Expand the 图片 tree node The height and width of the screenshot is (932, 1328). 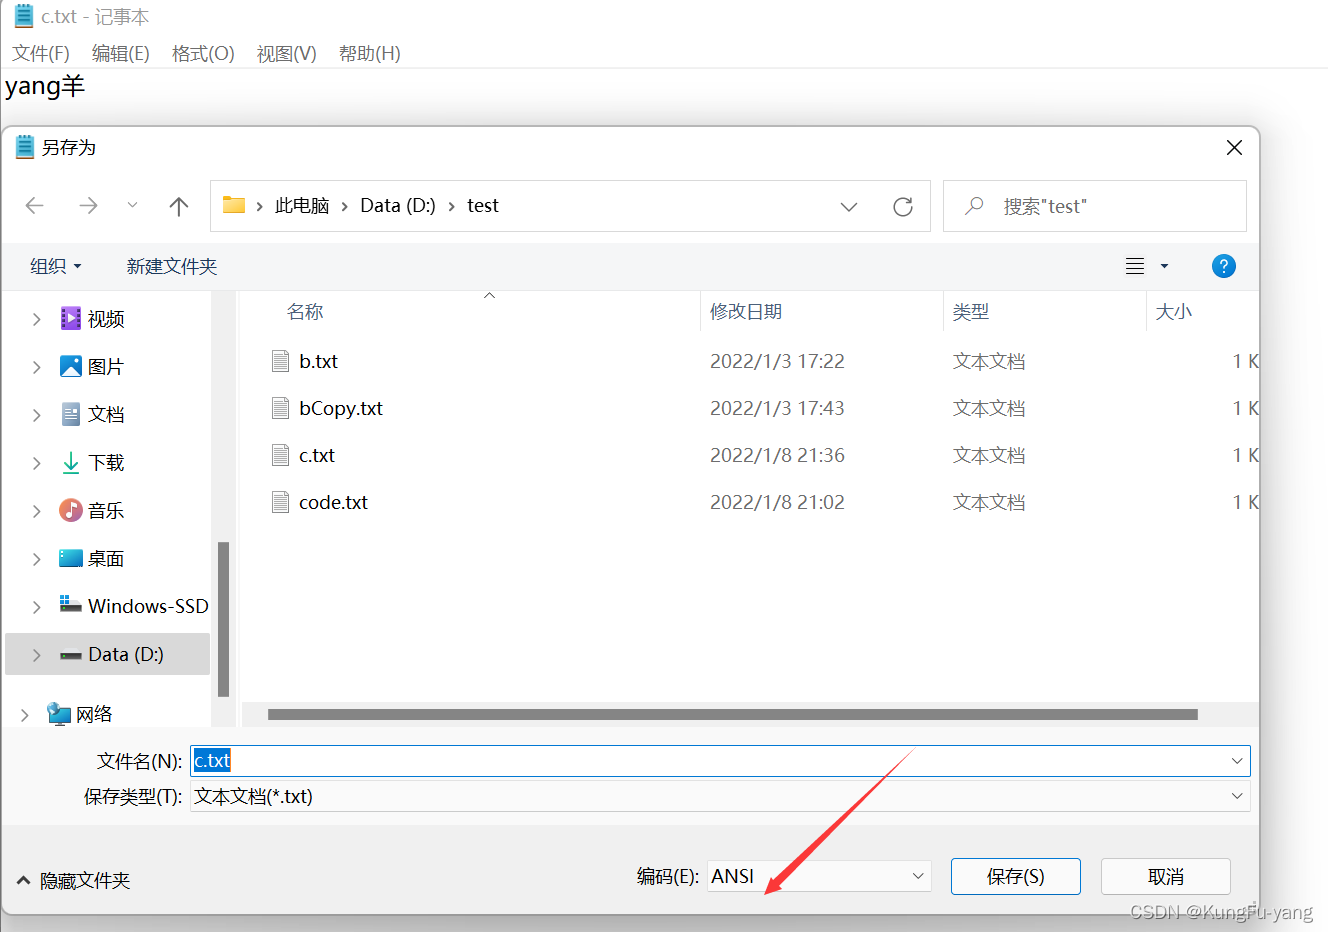coord(37,367)
